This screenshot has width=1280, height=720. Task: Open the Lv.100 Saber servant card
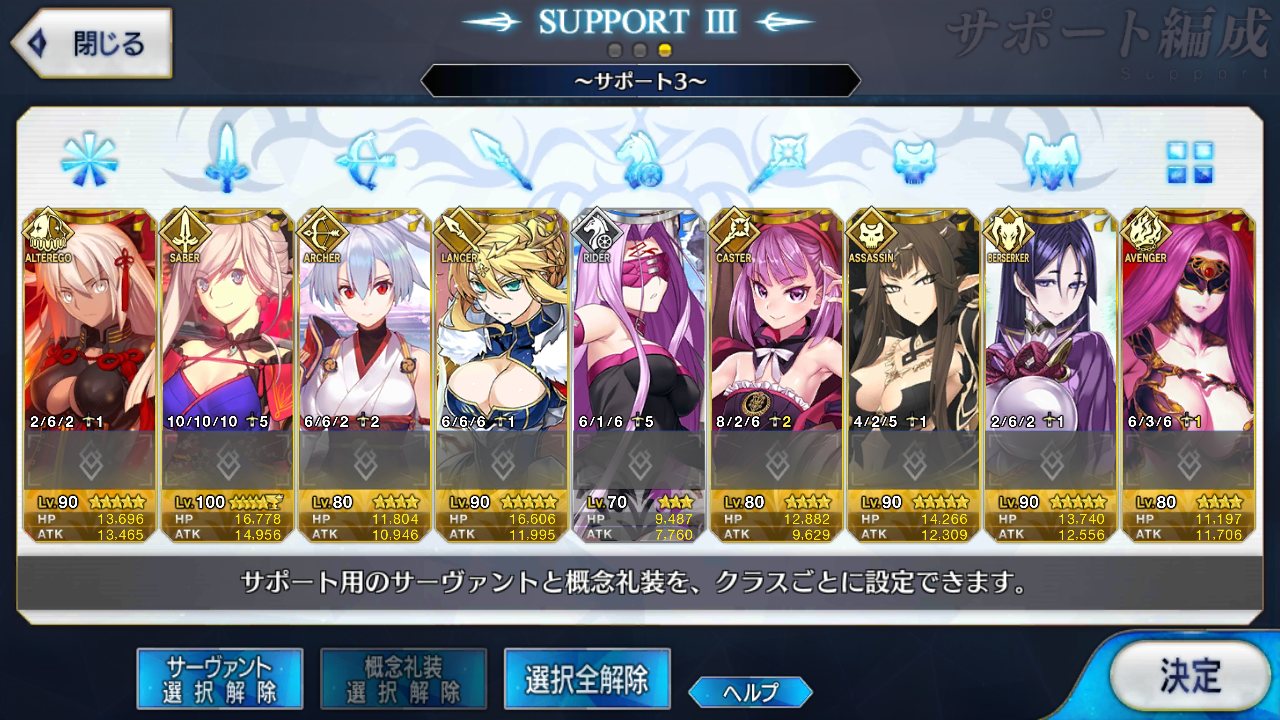tap(227, 375)
